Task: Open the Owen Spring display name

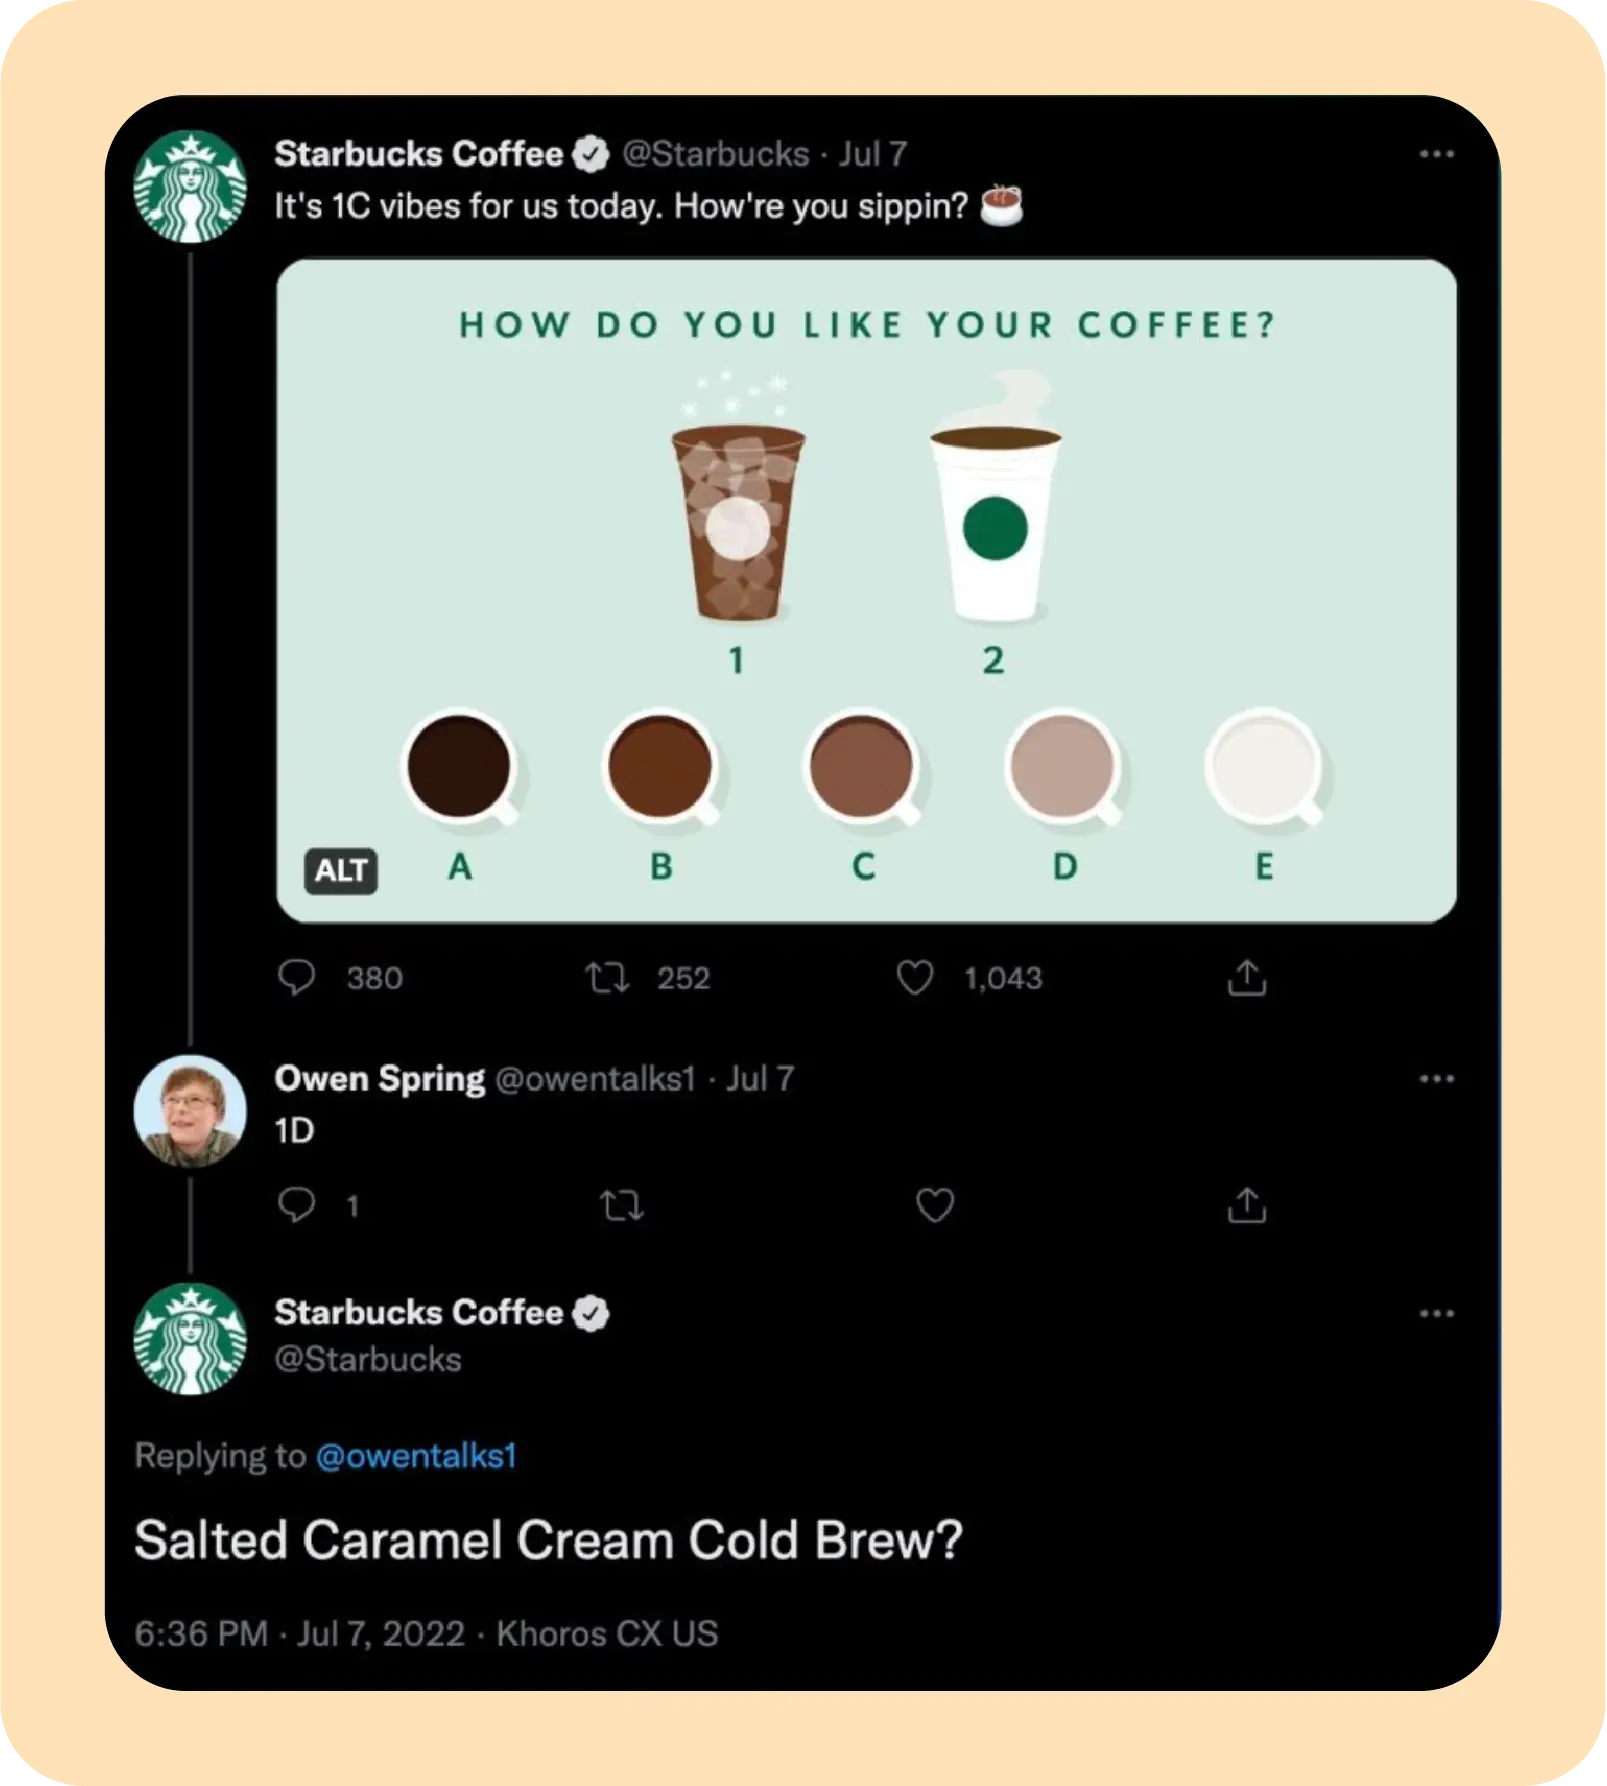Action: click(379, 1078)
